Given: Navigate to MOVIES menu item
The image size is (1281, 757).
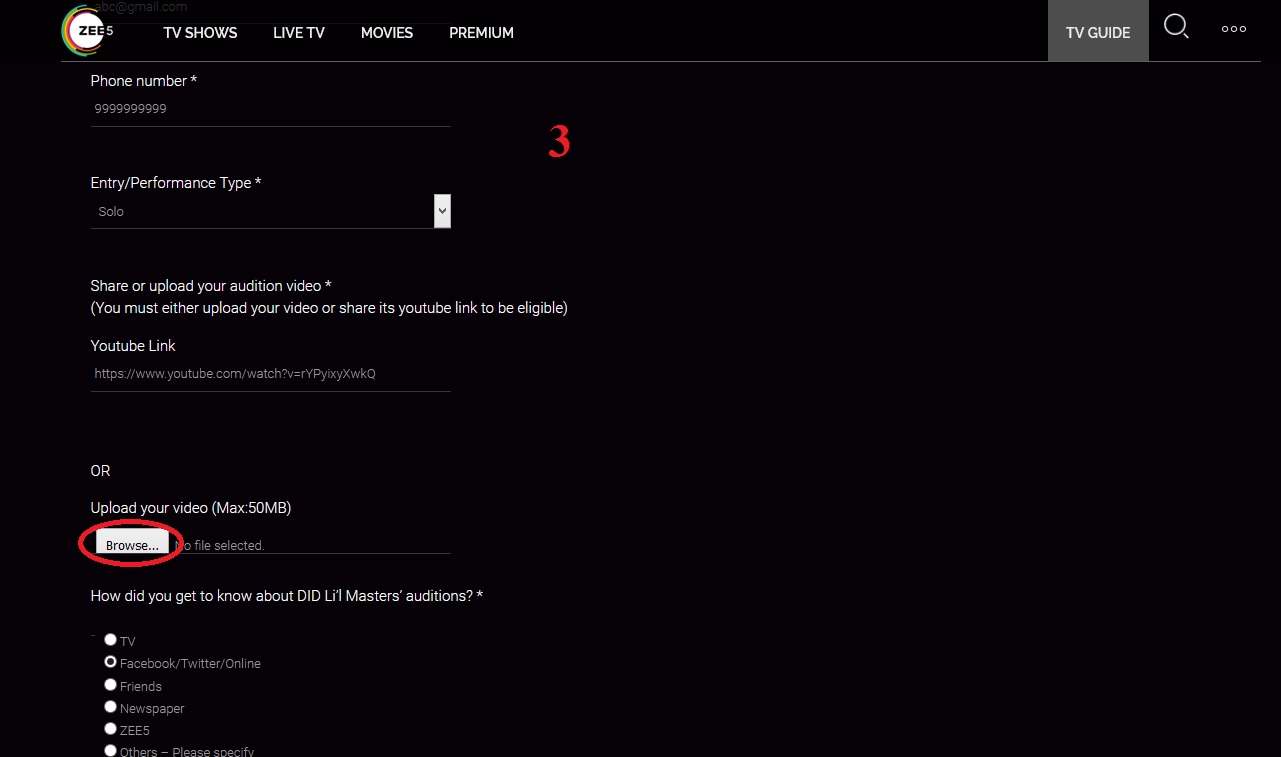Looking at the screenshot, I should pos(386,33).
